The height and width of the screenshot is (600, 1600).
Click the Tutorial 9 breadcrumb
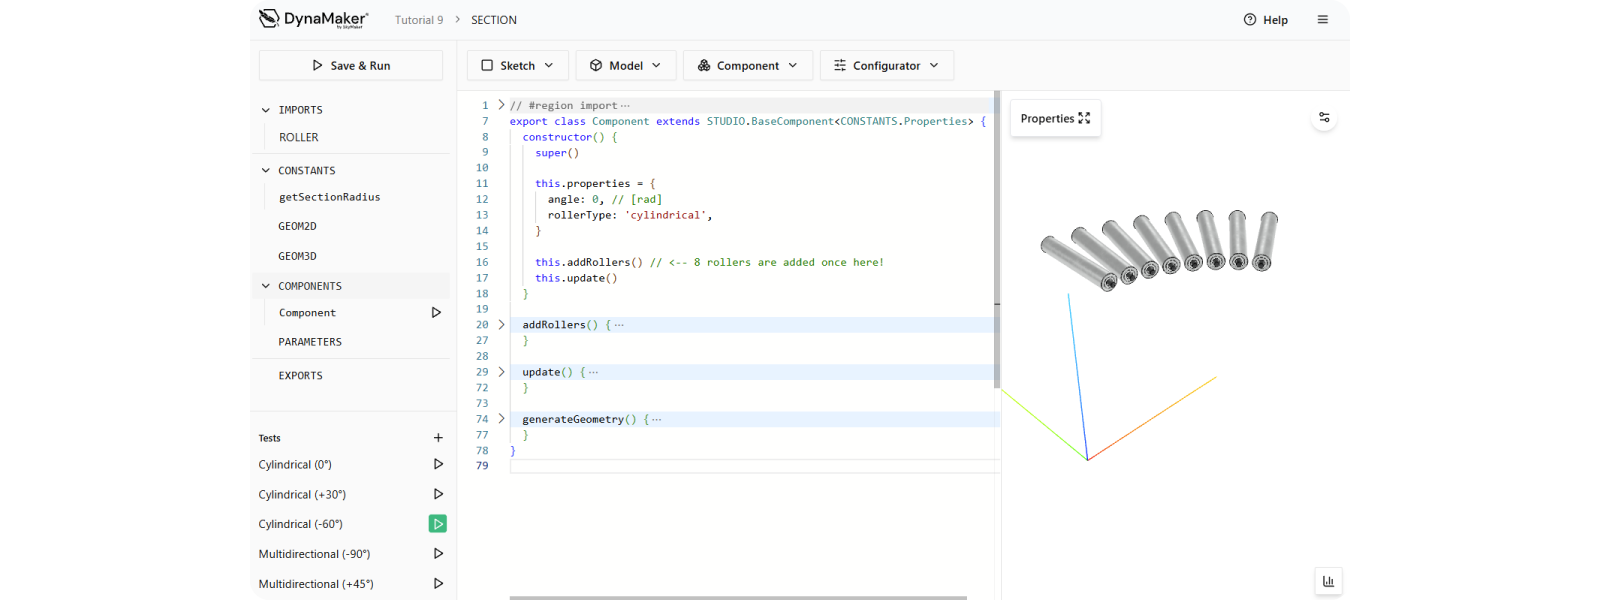(x=419, y=20)
